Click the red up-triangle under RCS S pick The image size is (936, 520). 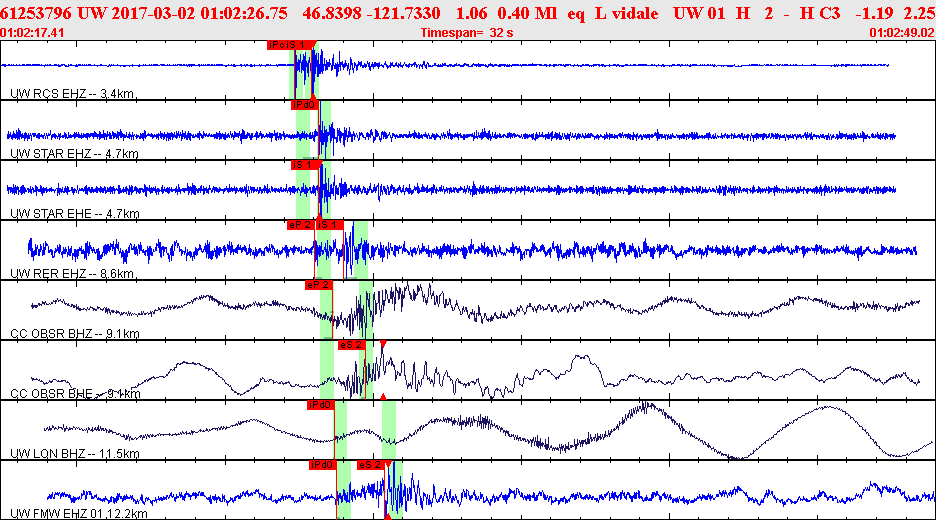coord(313,97)
